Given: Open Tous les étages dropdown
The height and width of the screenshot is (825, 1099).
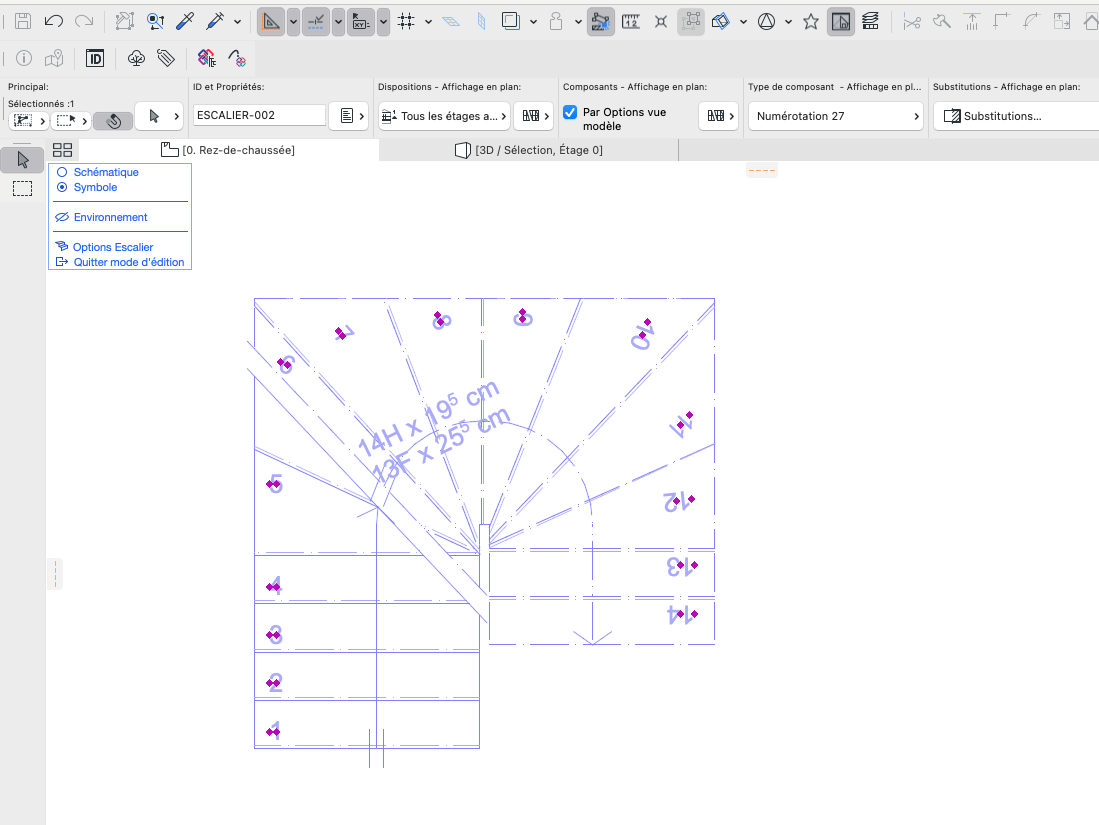Looking at the screenshot, I should point(444,116).
